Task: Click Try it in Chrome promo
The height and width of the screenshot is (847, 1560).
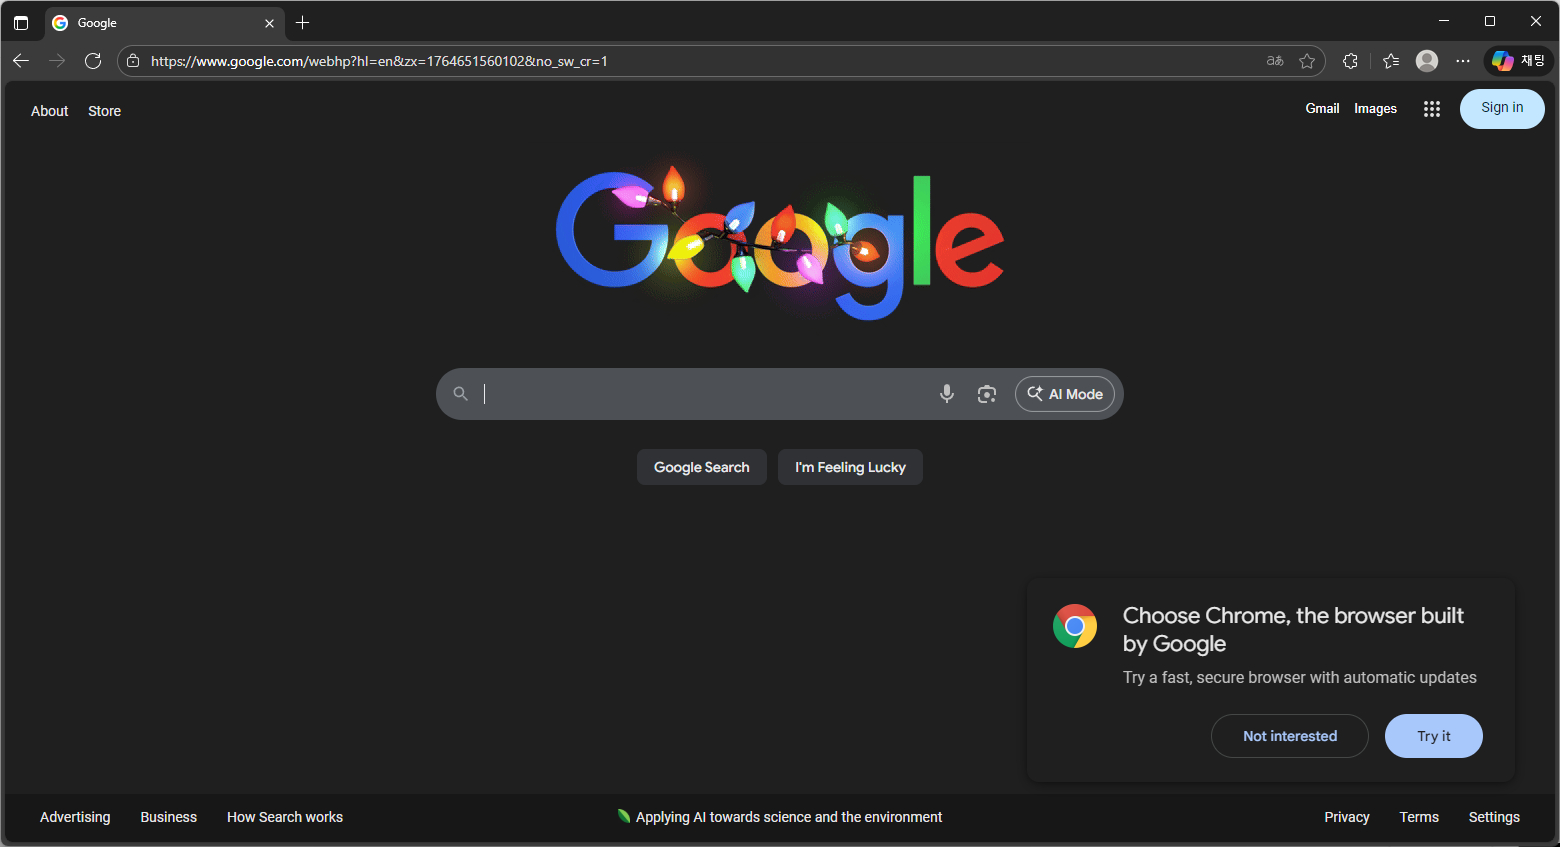Action: (x=1434, y=736)
